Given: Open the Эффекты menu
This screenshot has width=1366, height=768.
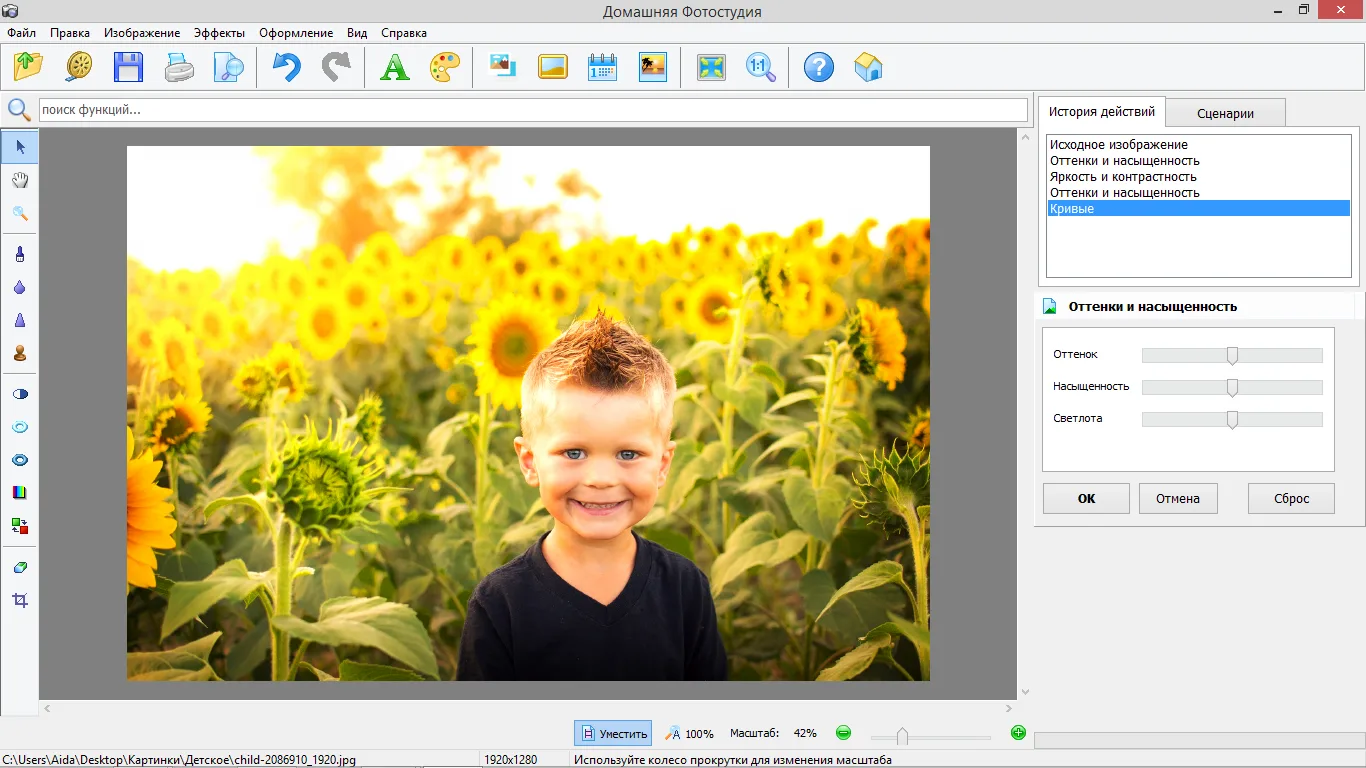Looking at the screenshot, I should pyautogui.click(x=219, y=33).
